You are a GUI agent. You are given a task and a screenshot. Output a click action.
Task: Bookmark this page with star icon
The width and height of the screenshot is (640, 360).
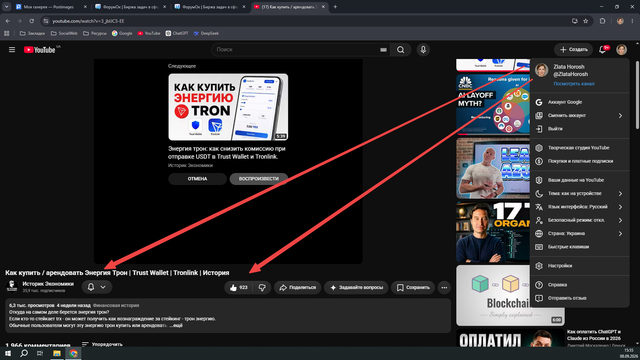tap(586, 21)
